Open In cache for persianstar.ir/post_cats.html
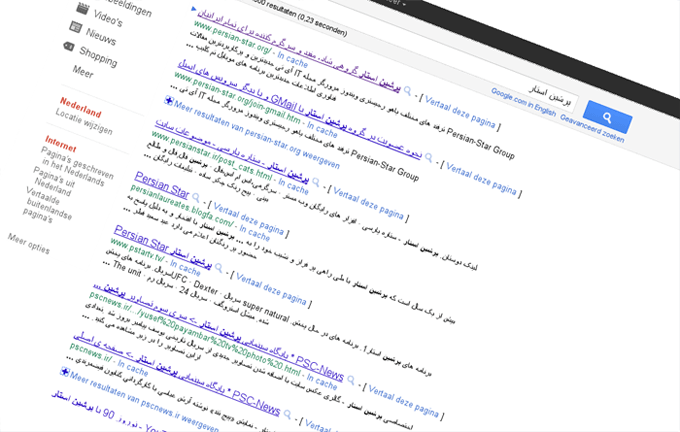This screenshot has width=680, height=432. coord(294,186)
